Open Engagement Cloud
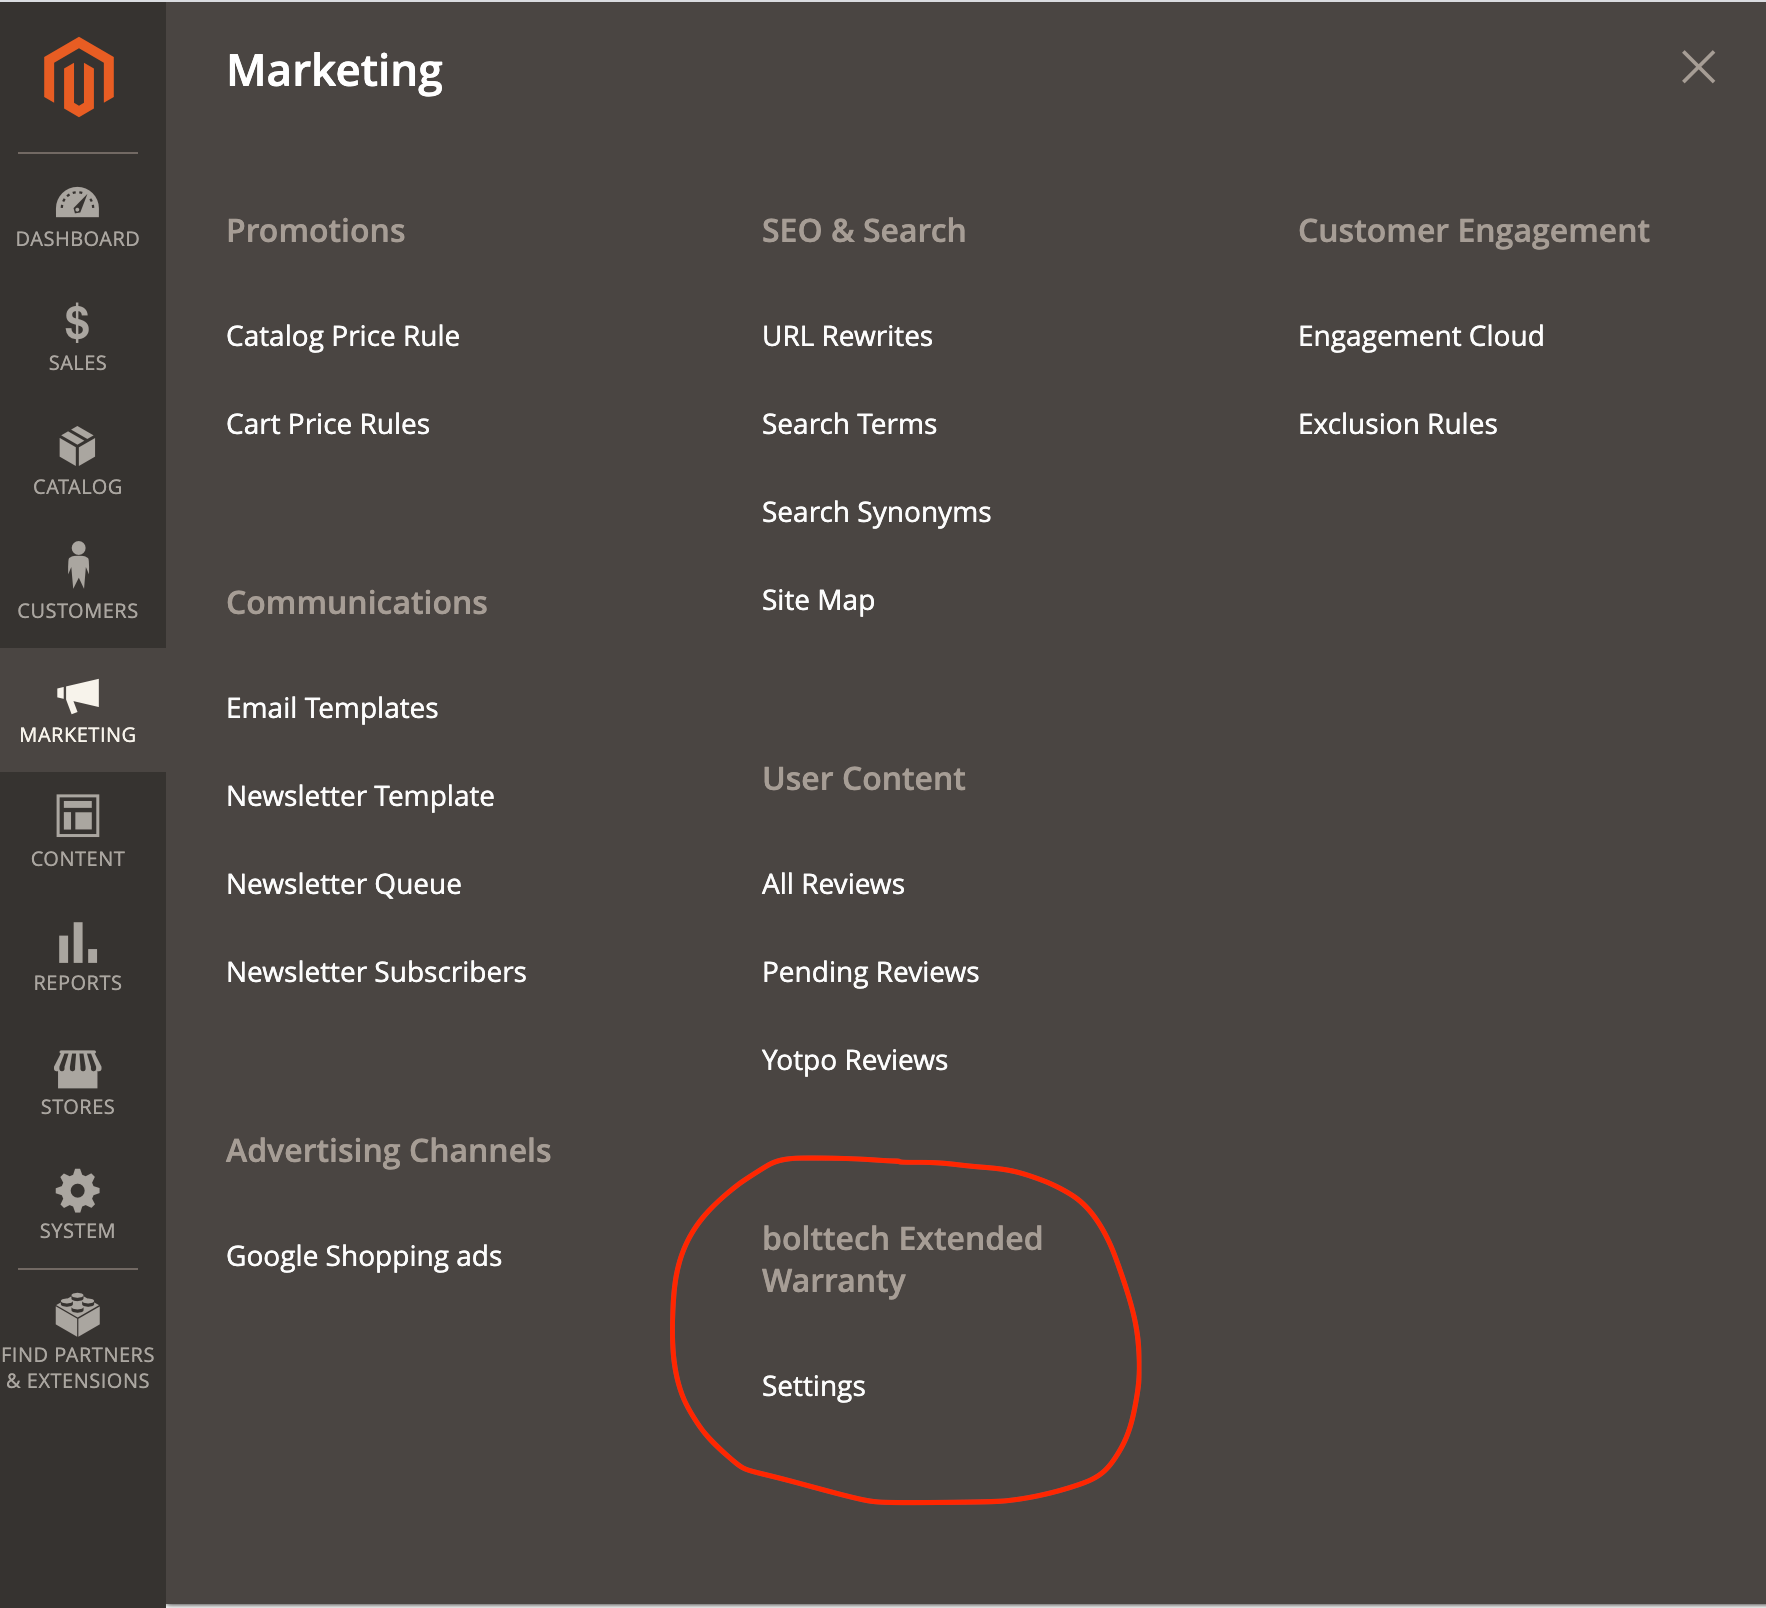 [x=1421, y=336]
